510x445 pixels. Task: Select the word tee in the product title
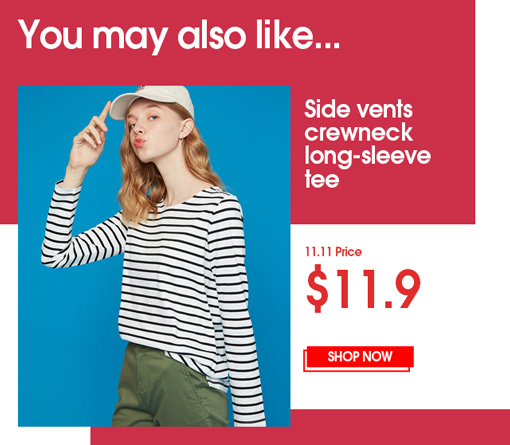click(322, 179)
